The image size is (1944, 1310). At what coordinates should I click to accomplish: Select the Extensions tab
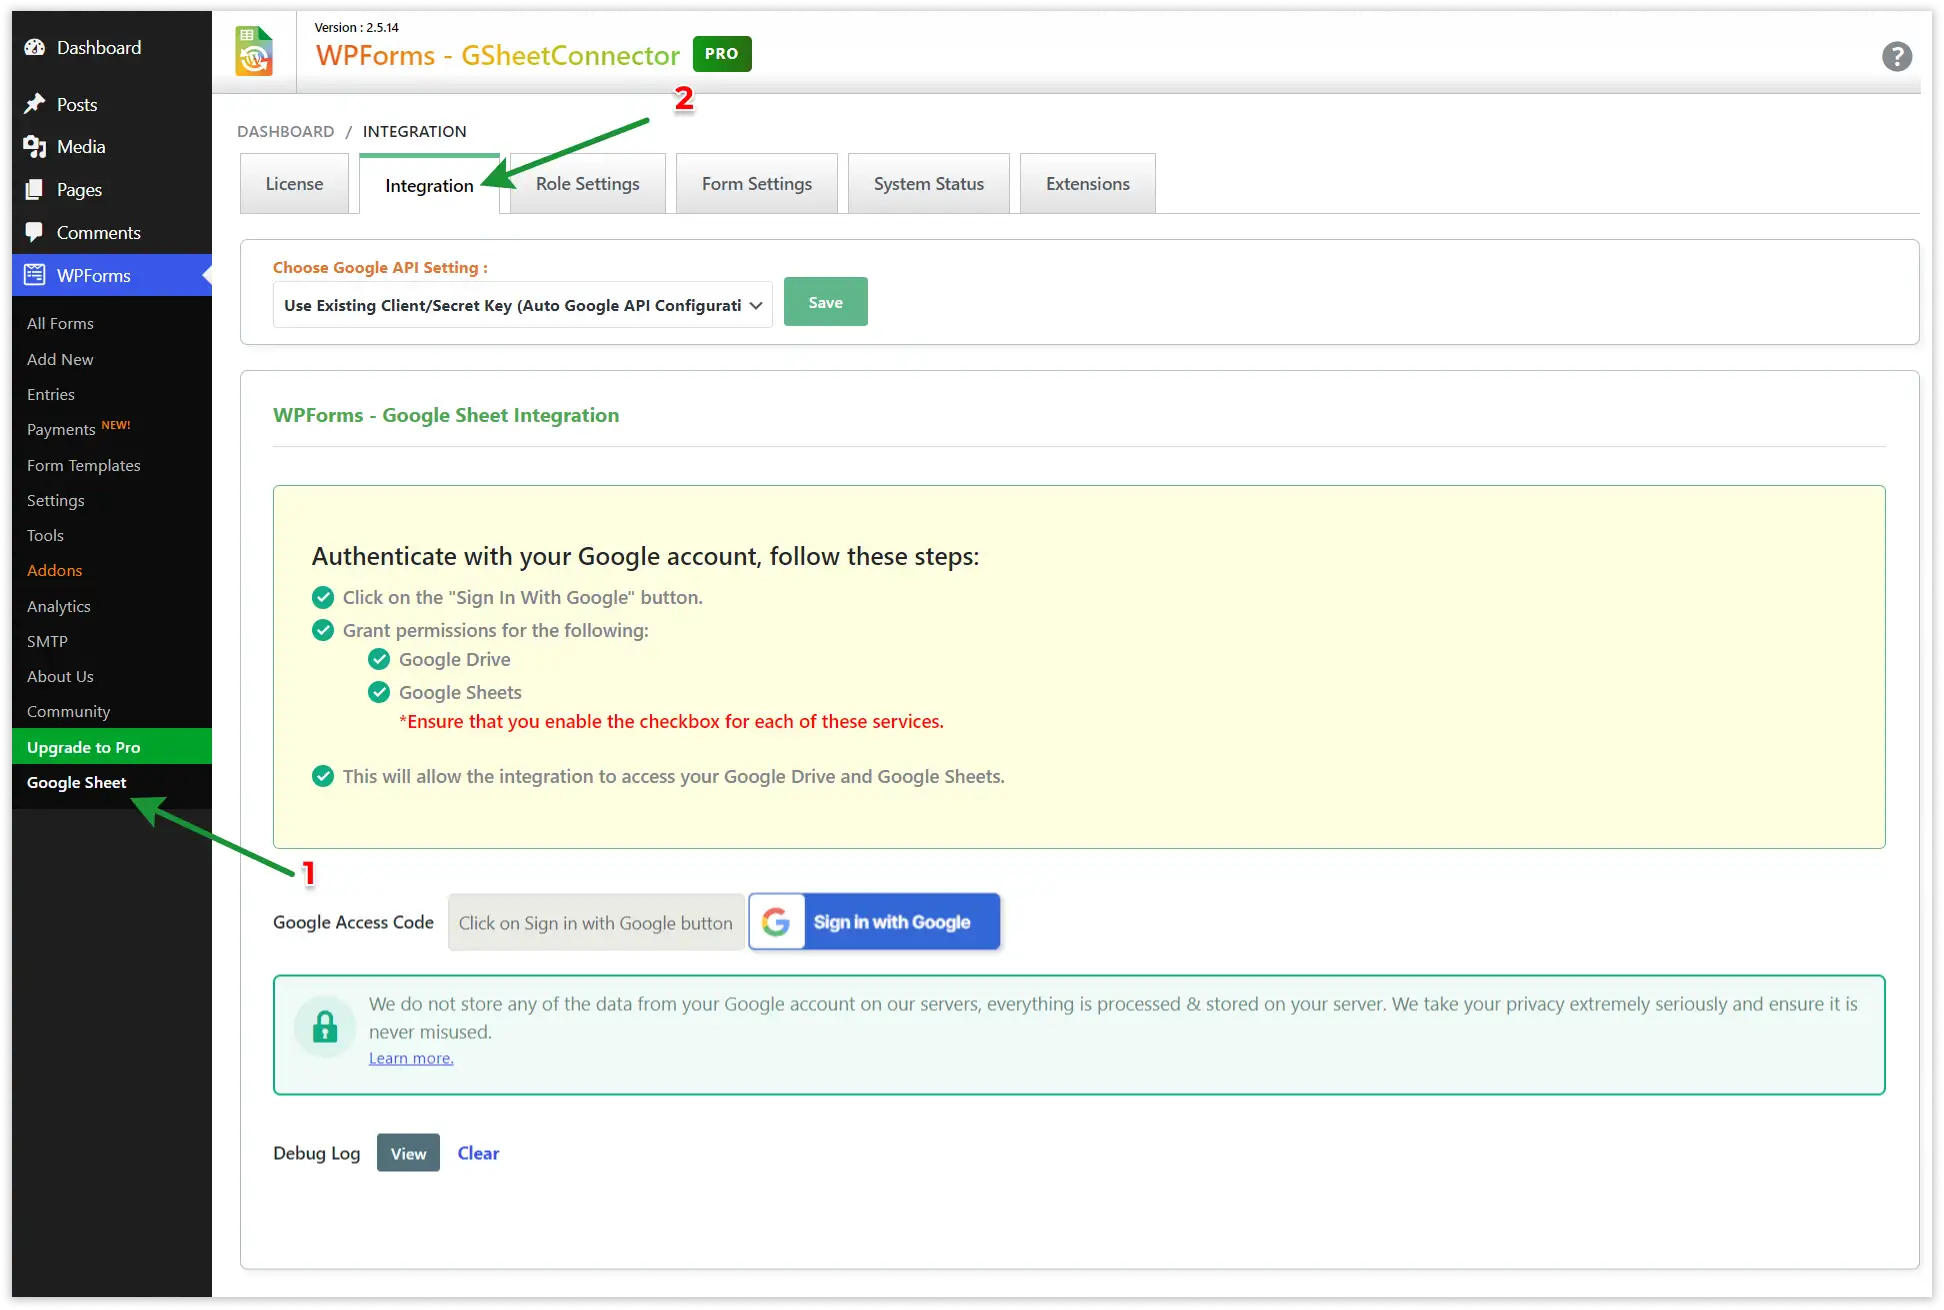click(1087, 183)
